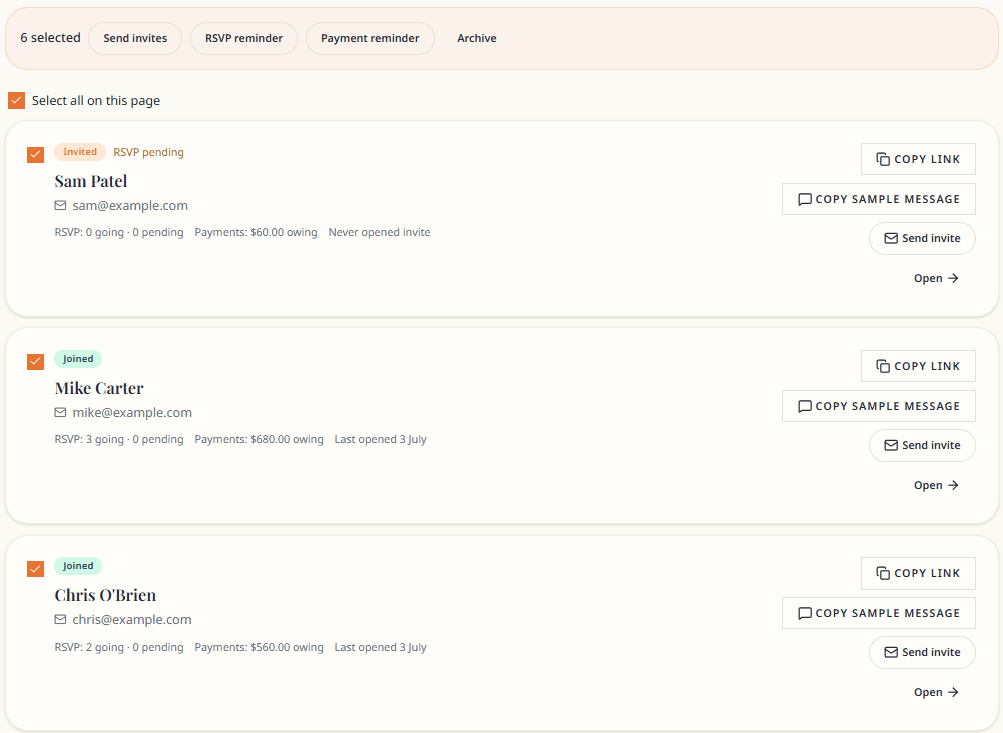
Task: Click the name Chris O'Brien
Action: pos(106,595)
